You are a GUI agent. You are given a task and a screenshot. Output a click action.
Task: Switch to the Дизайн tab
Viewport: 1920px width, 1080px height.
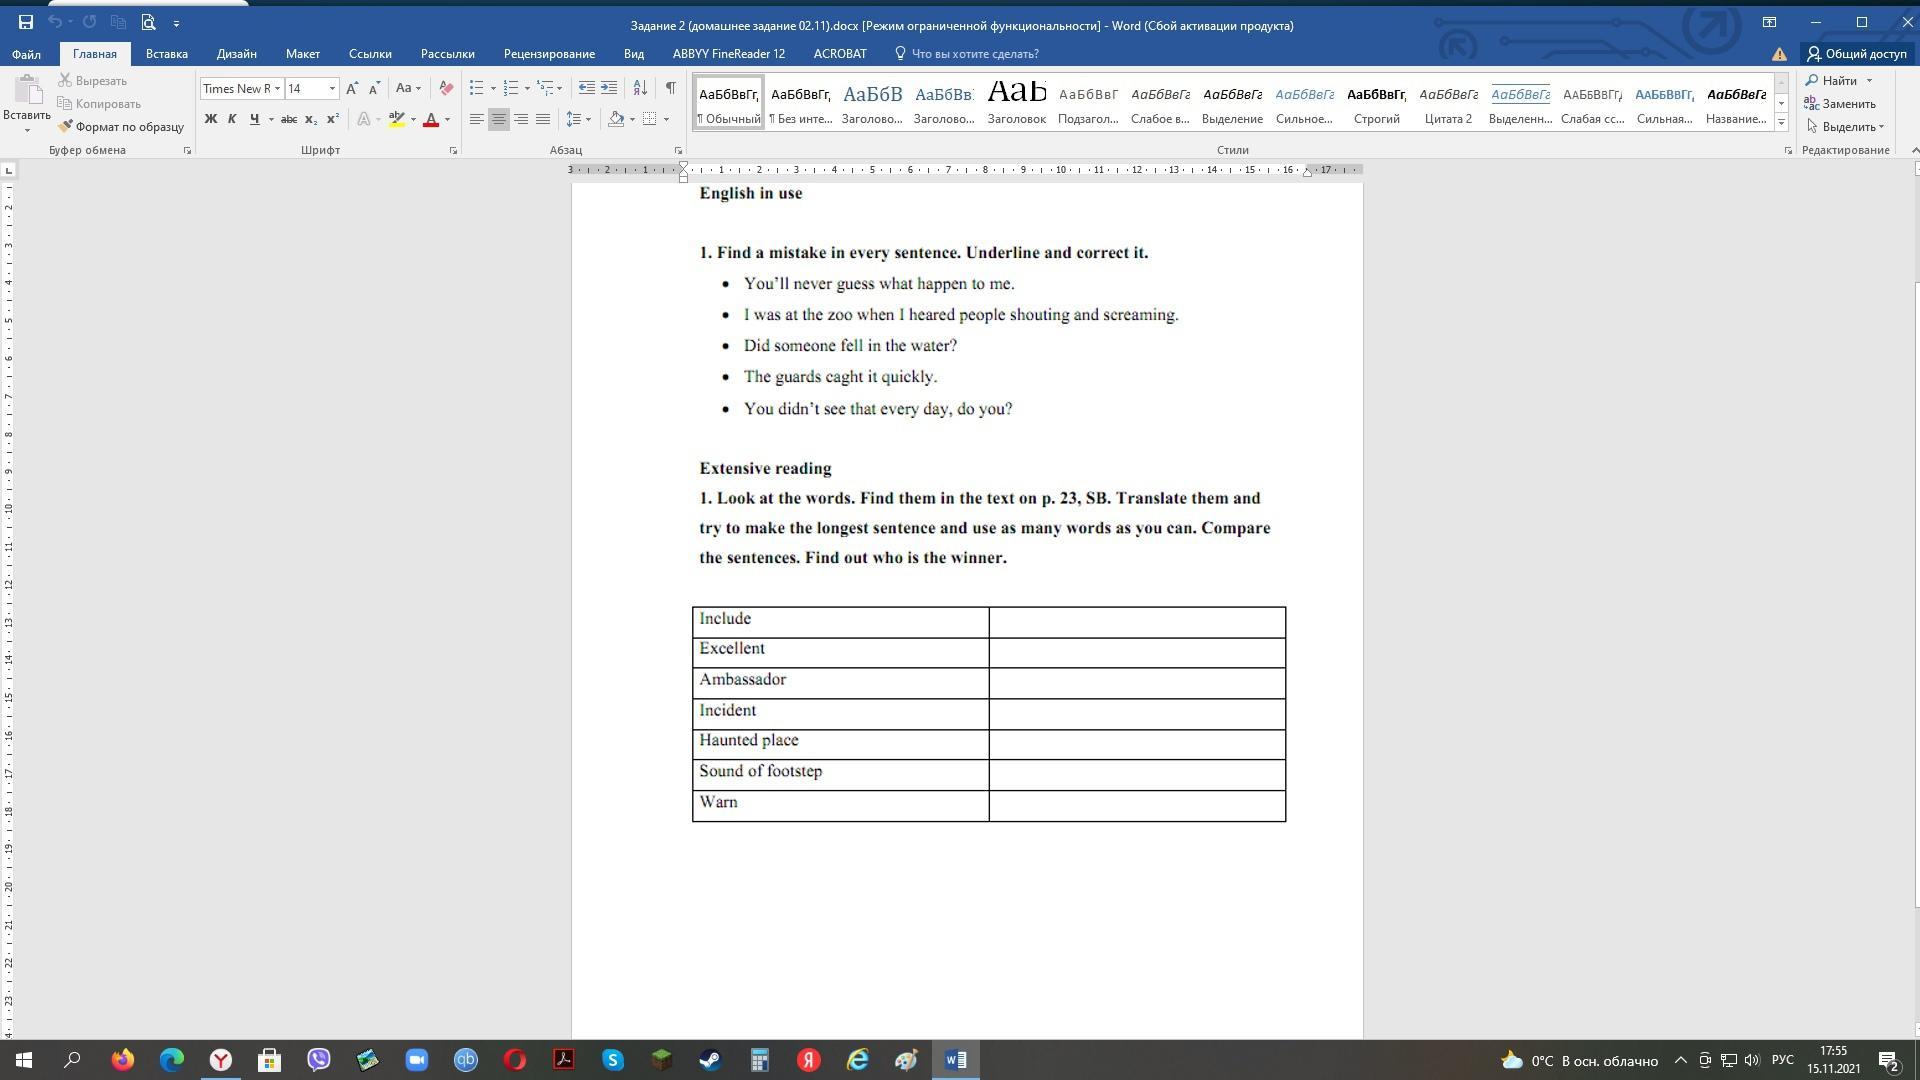(x=237, y=54)
